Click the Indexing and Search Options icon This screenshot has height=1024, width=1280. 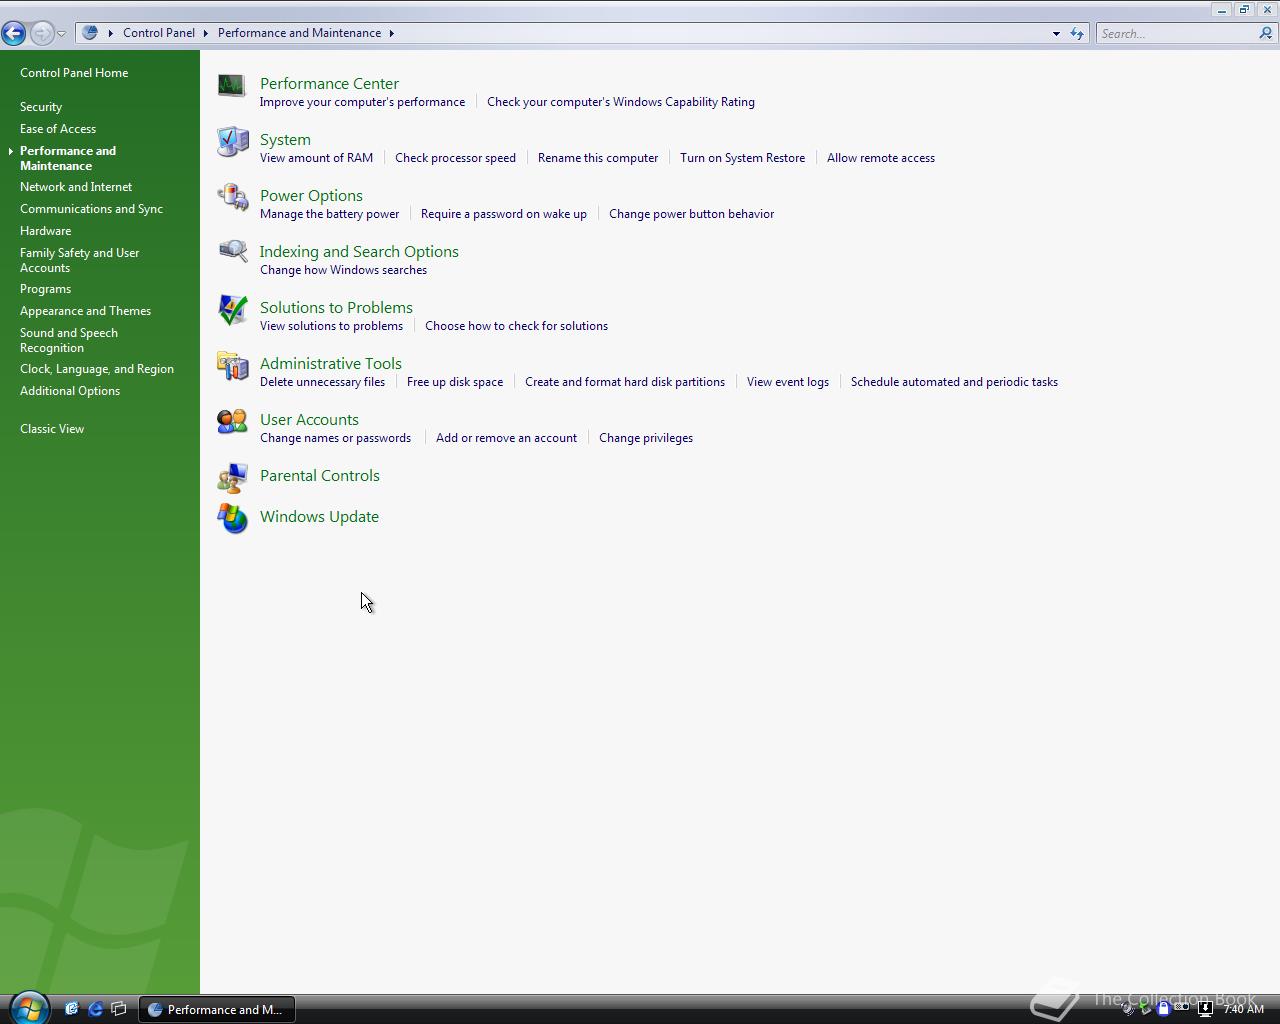pyautogui.click(x=232, y=253)
